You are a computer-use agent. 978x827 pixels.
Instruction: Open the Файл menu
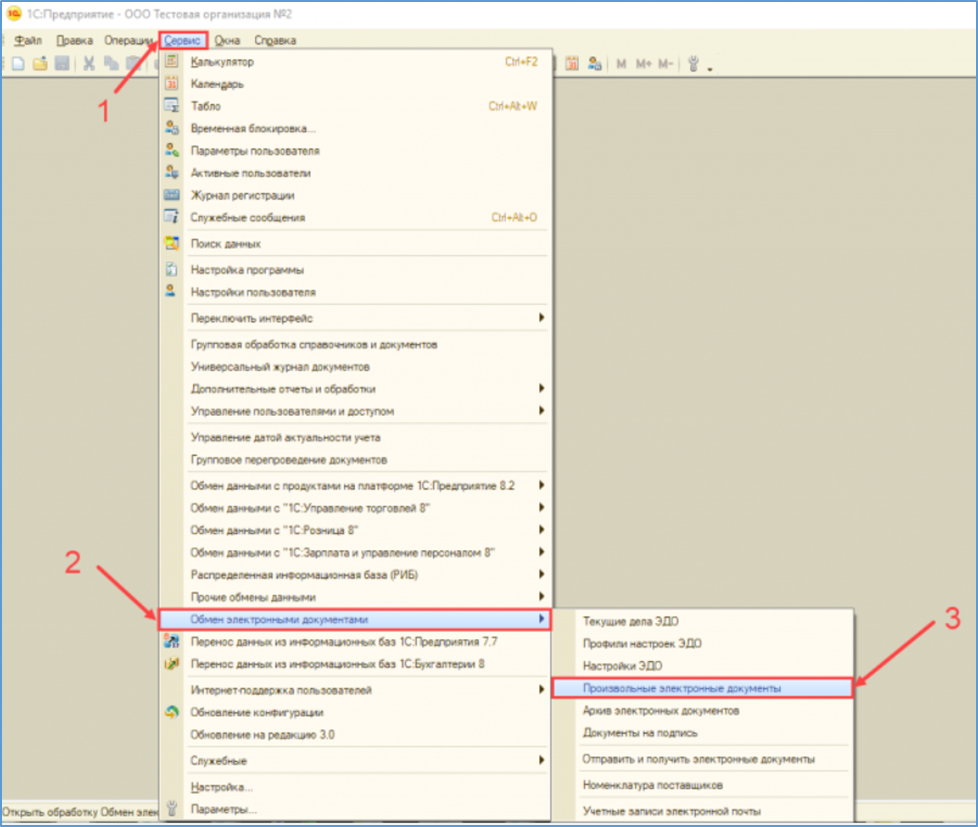[28, 40]
